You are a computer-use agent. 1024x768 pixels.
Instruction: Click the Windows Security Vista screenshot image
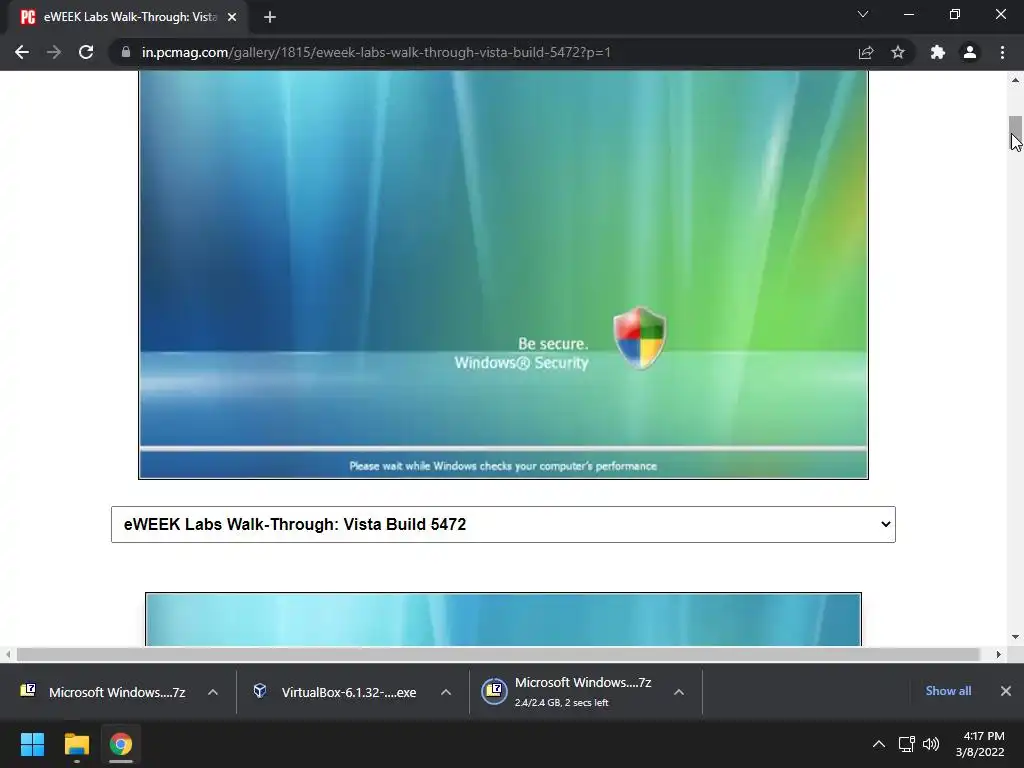point(504,274)
